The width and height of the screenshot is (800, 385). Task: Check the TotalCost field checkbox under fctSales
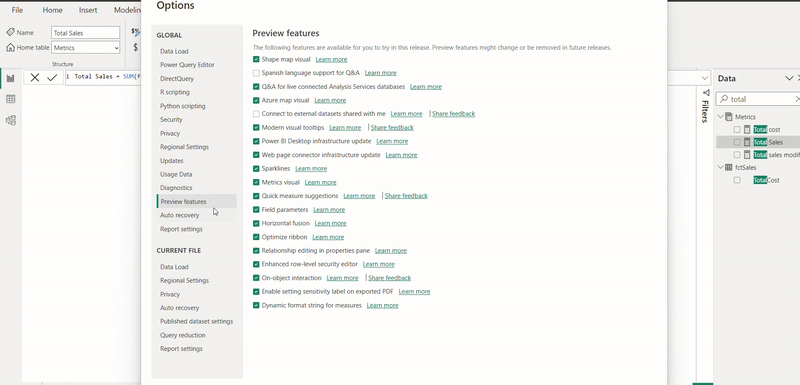point(737,180)
